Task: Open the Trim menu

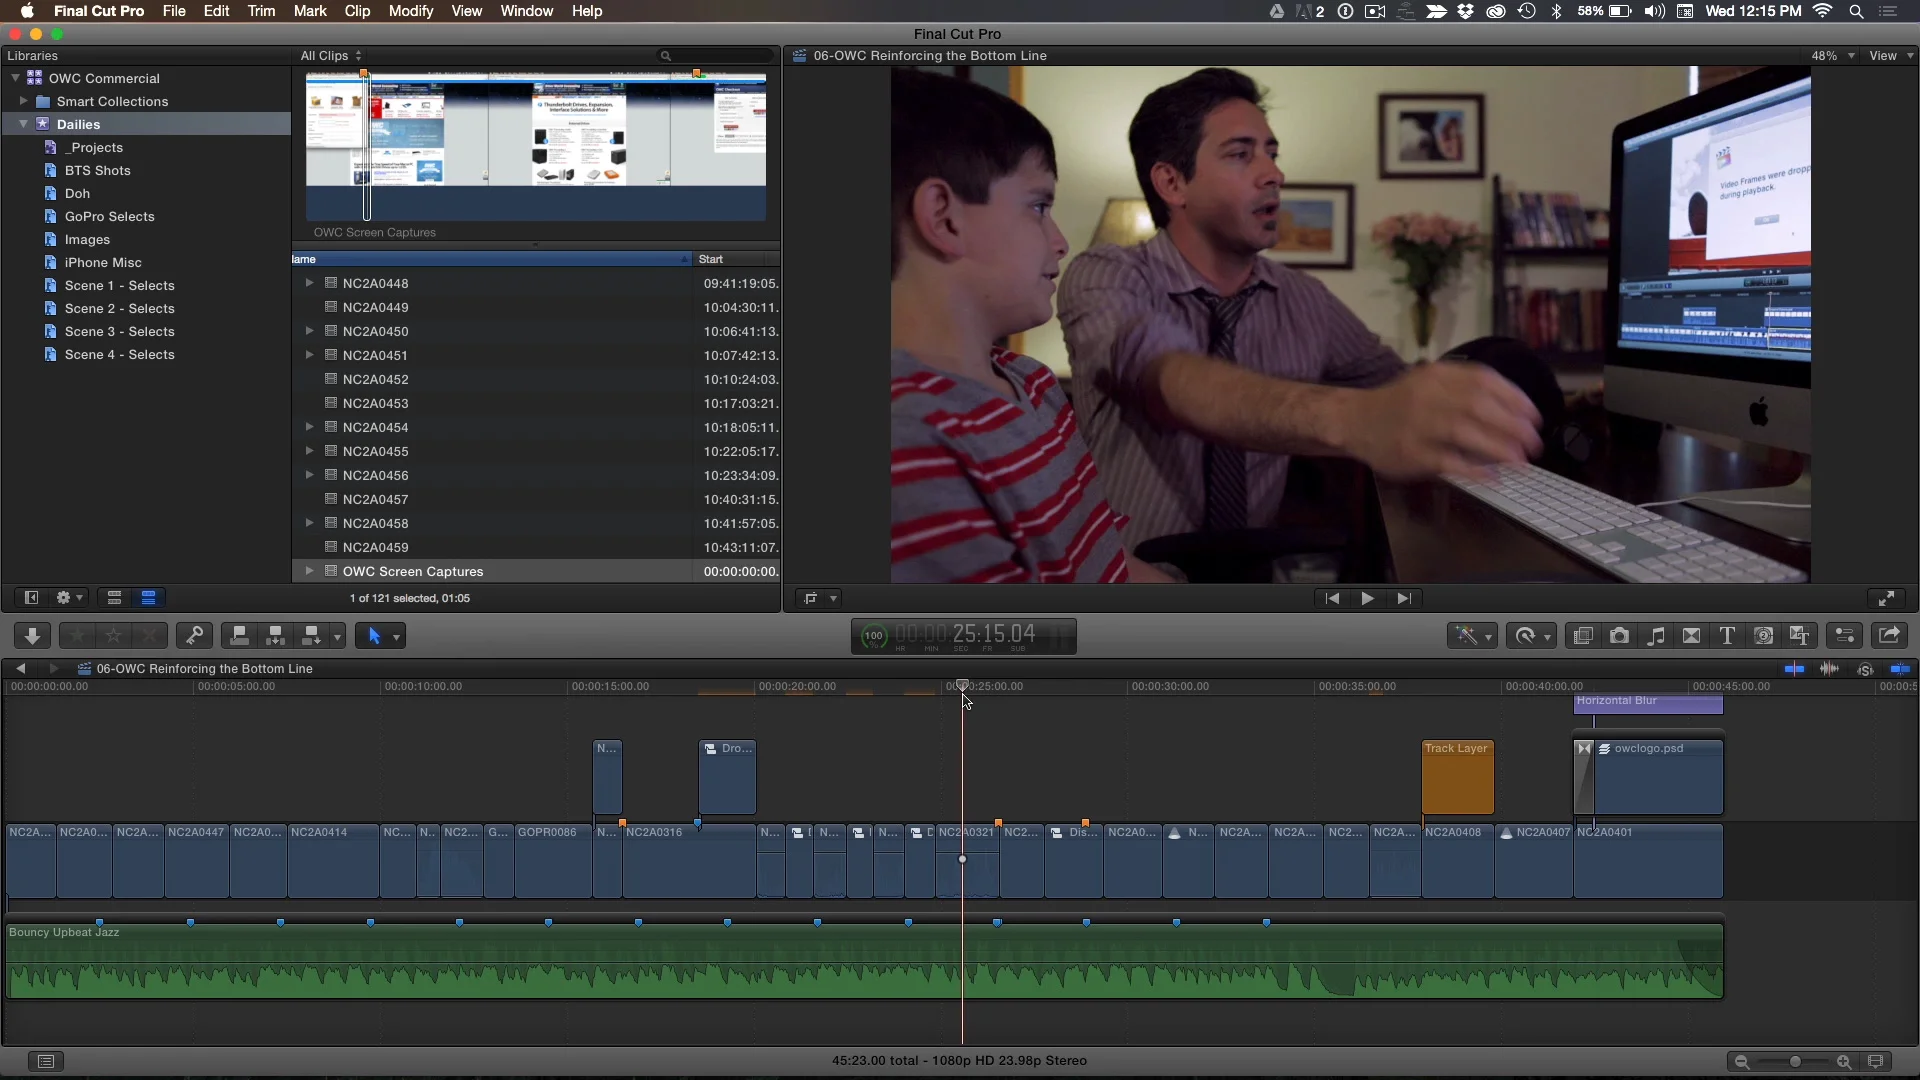Action: pos(261,11)
